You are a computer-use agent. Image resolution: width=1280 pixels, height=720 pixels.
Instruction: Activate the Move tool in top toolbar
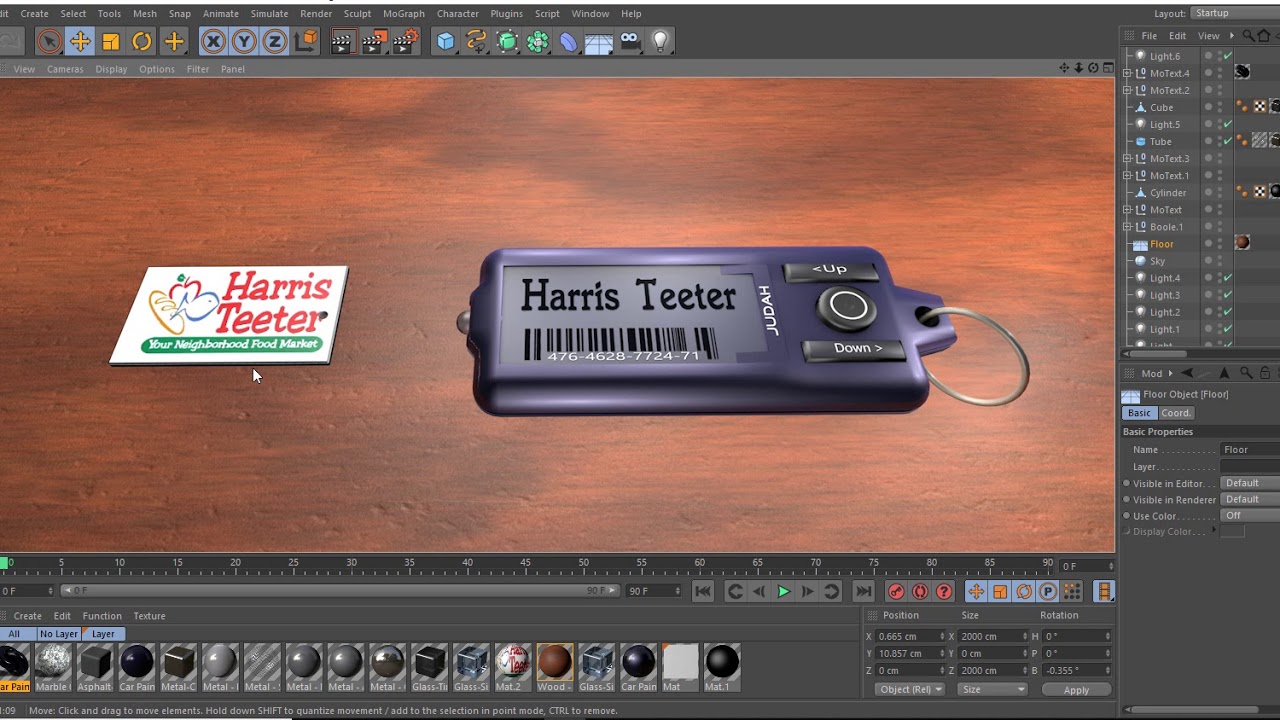(x=80, y=41)
